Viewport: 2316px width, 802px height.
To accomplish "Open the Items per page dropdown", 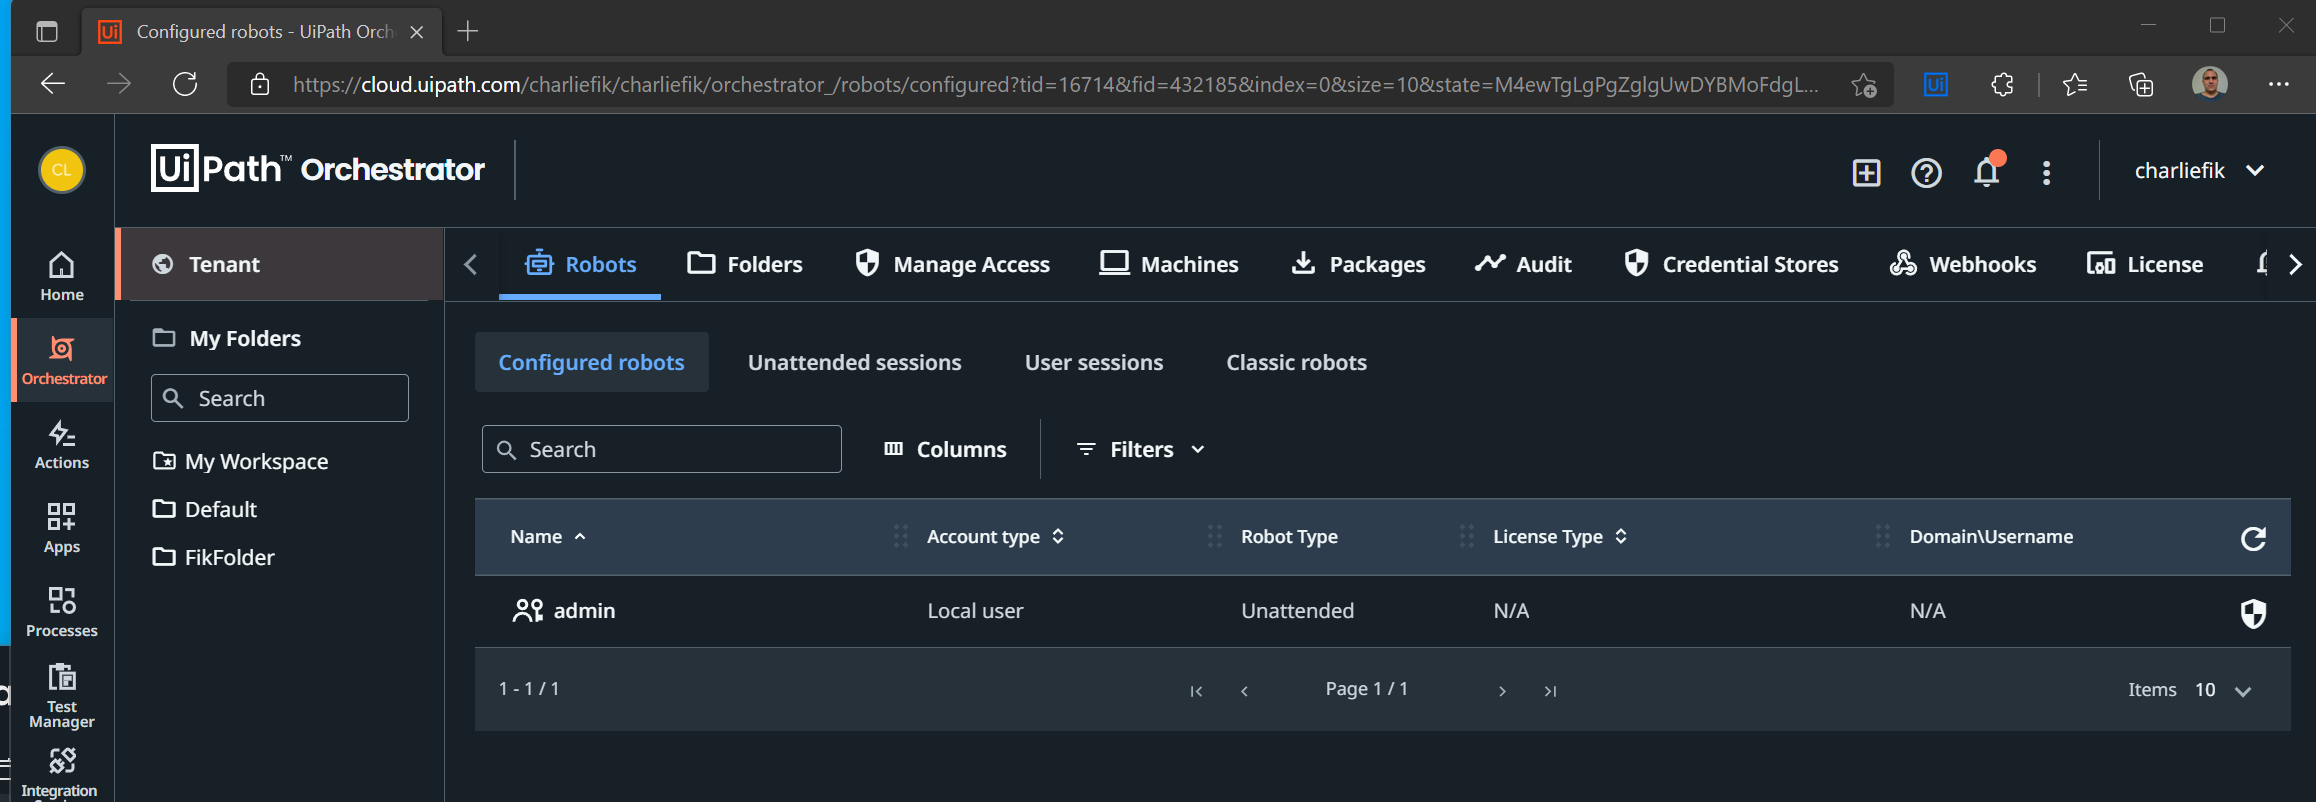I will coord(2223,690).
